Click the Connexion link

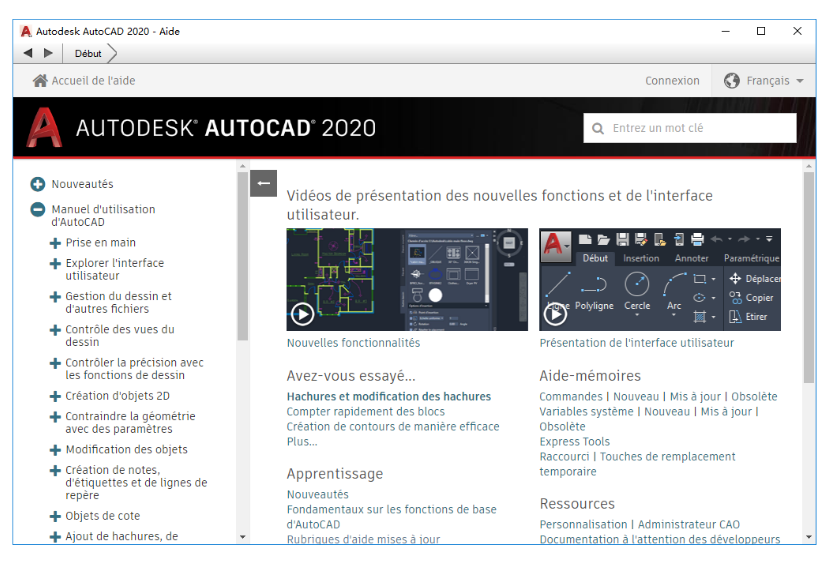(x=672, y=80)
